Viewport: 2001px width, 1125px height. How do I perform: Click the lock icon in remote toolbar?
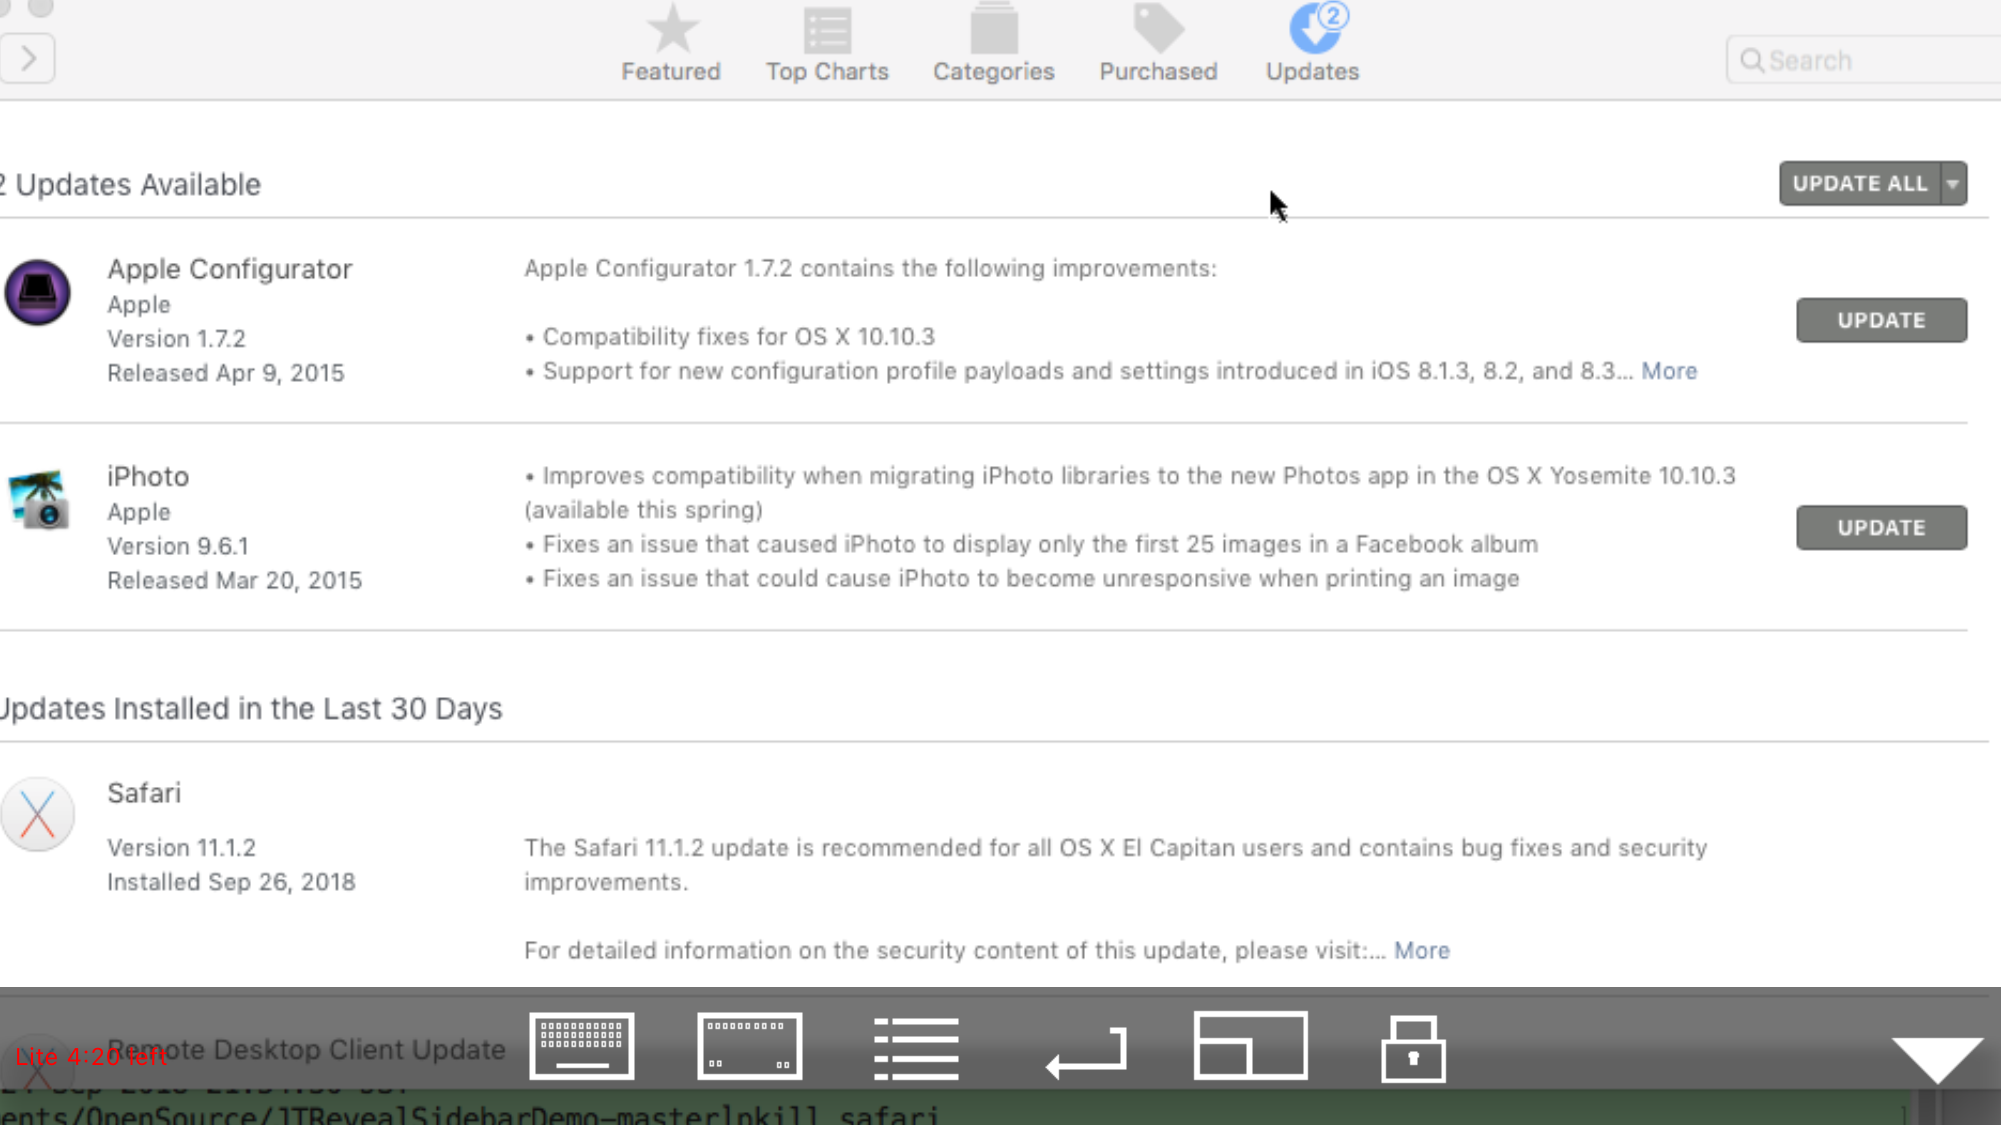(x=1413, y=1049)
